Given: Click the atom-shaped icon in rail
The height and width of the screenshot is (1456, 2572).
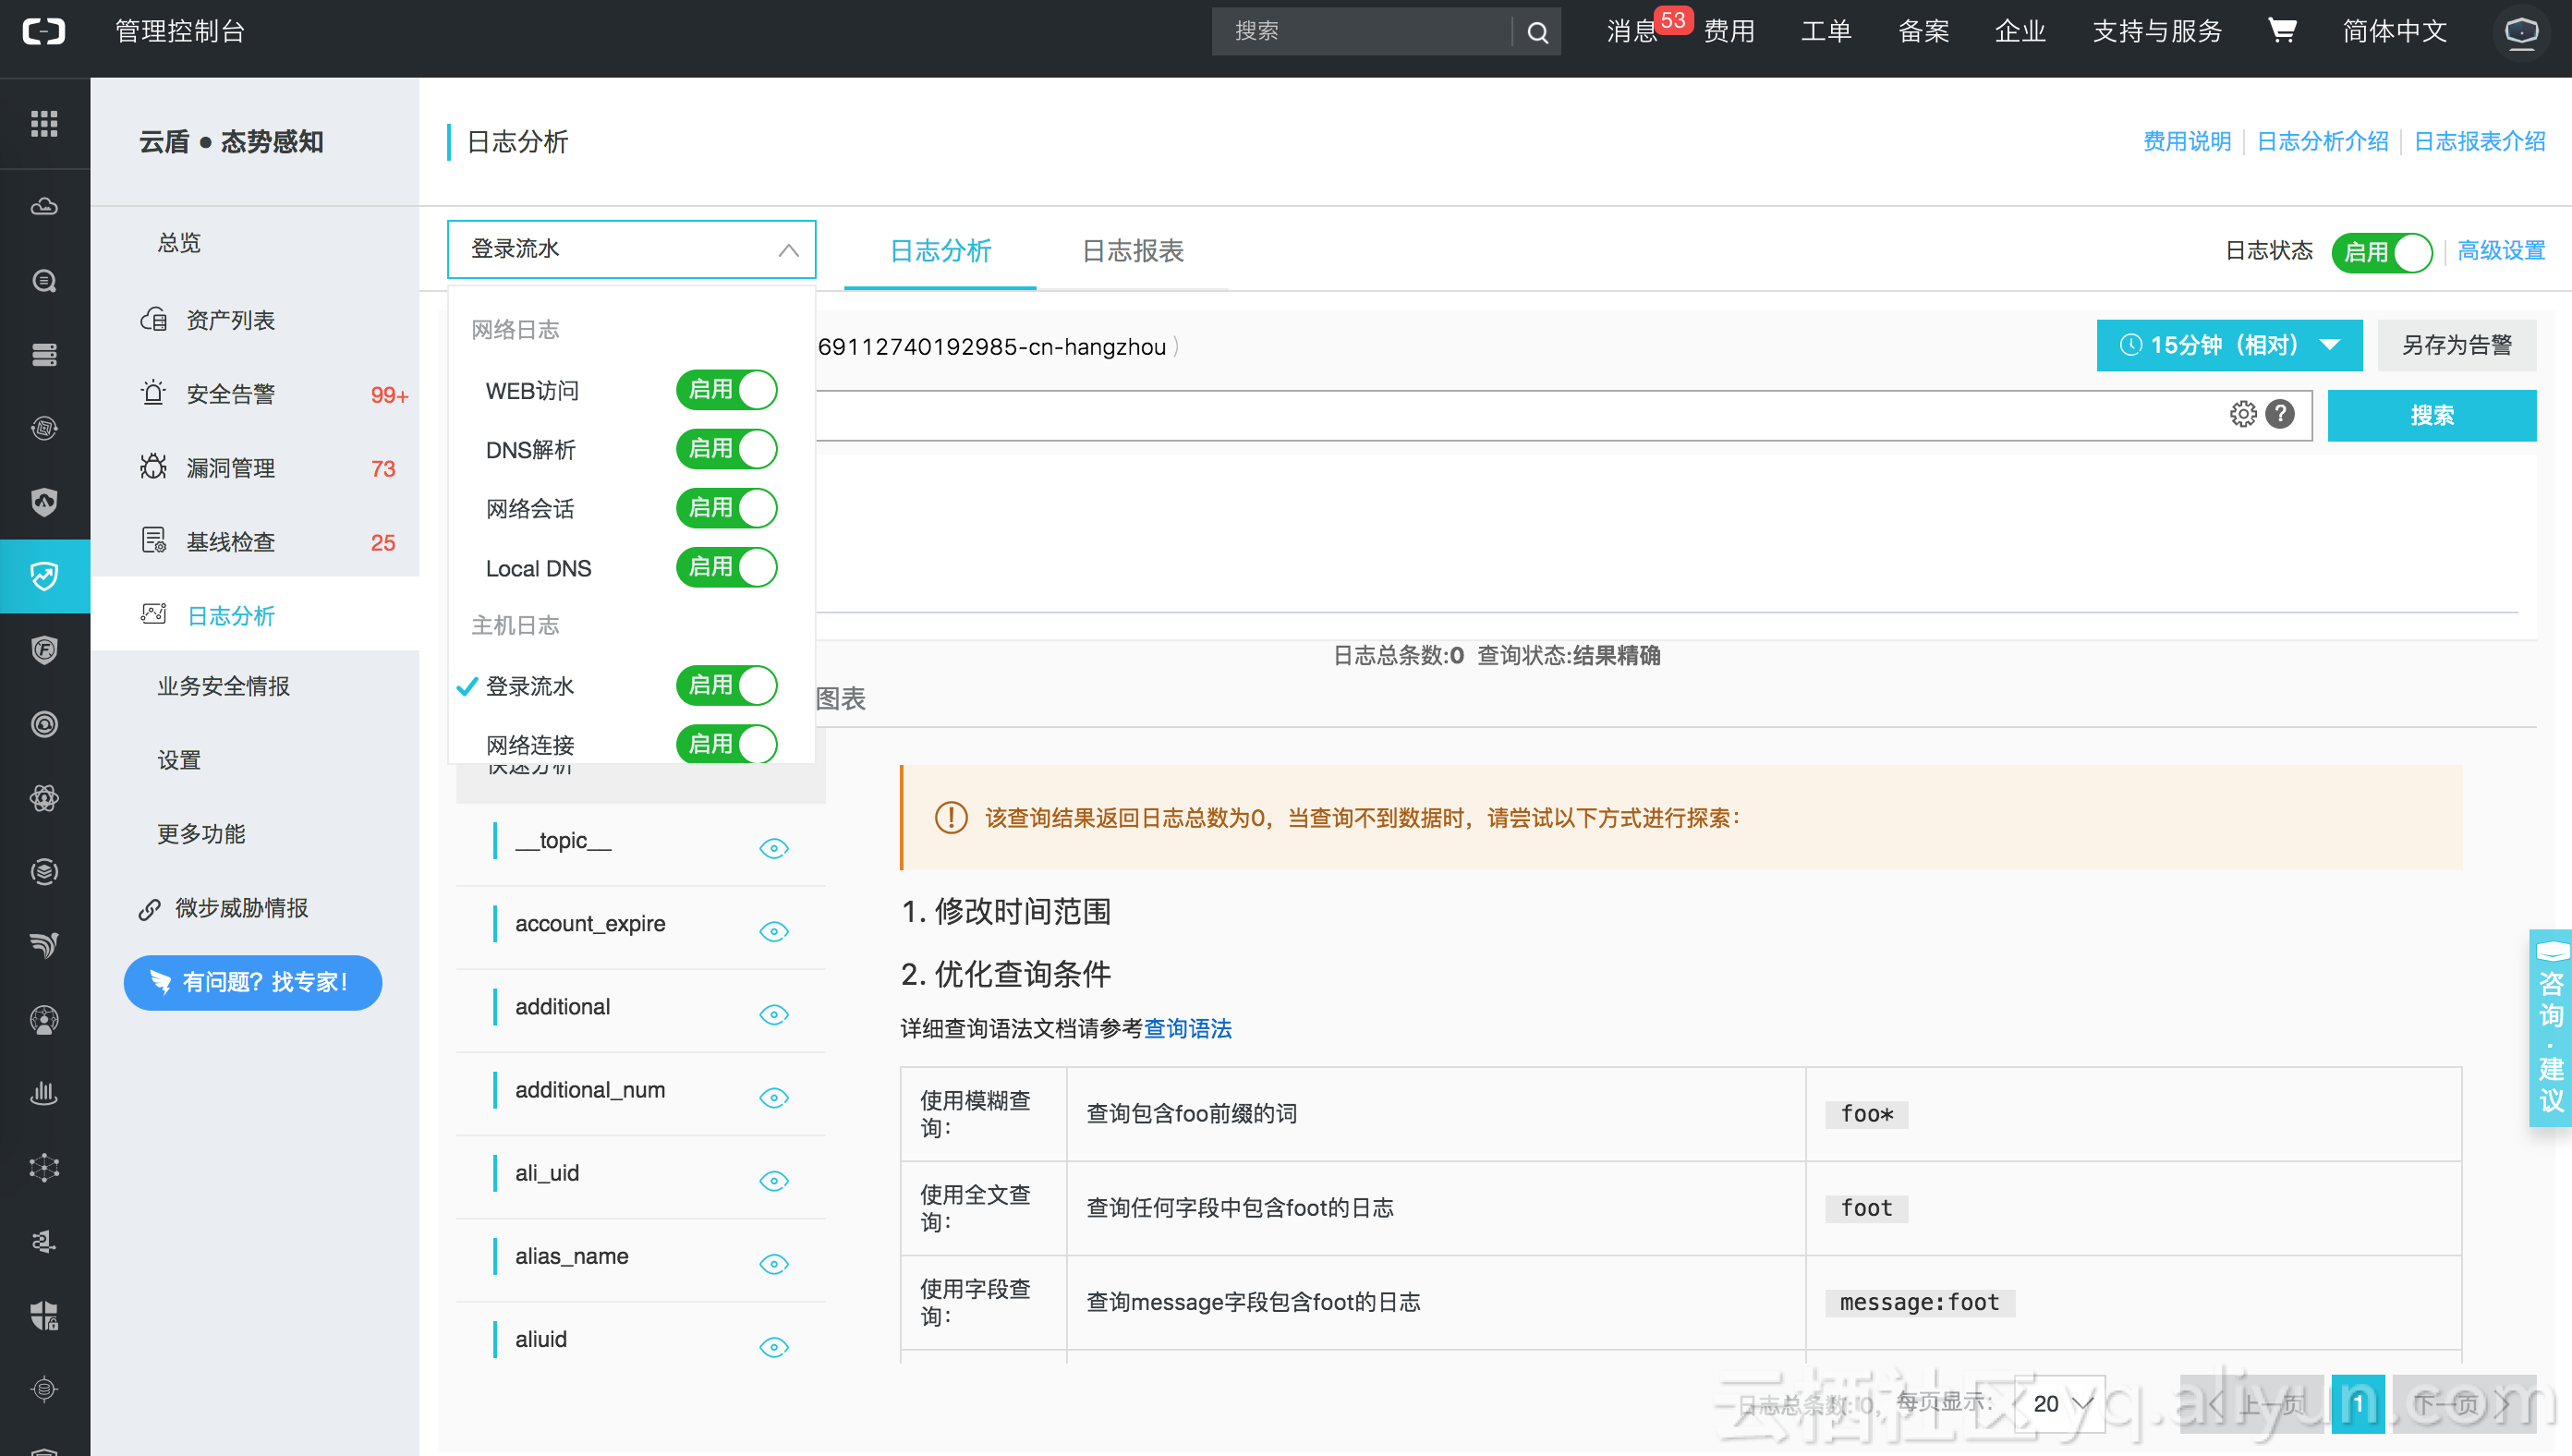Looking at the screenshot, I should 44,798.
